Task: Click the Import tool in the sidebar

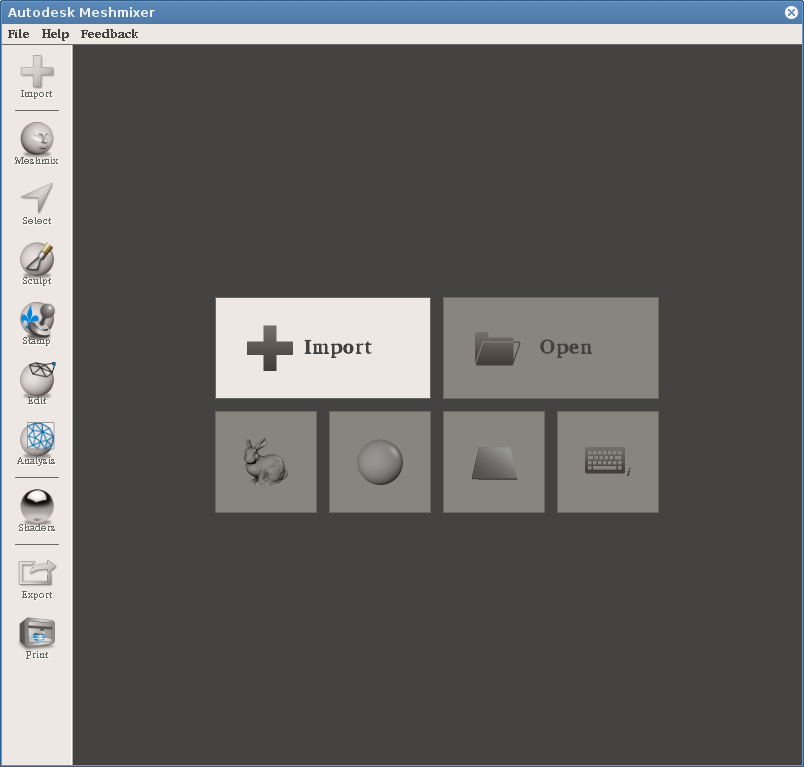Action: click(x=36, y=77)
